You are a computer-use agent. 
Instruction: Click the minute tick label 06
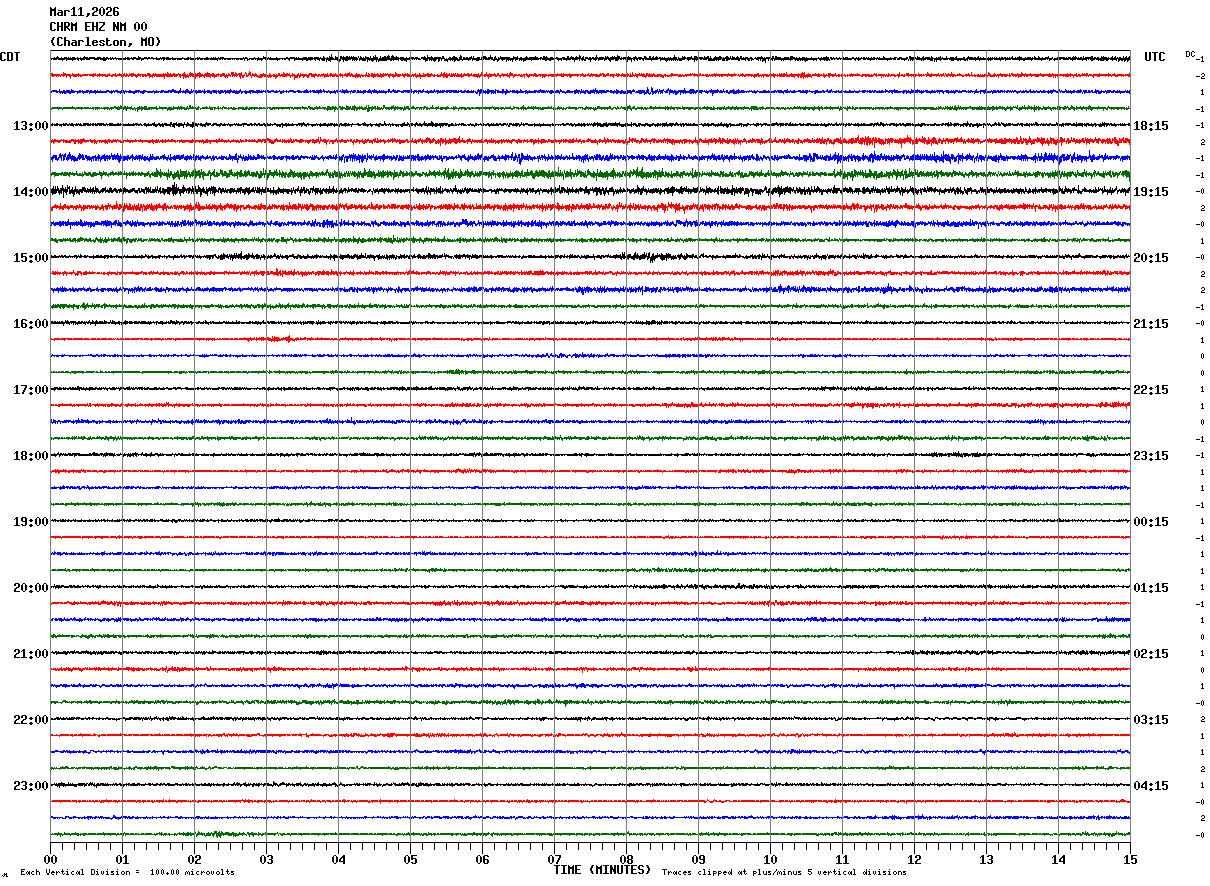[482, 859]
